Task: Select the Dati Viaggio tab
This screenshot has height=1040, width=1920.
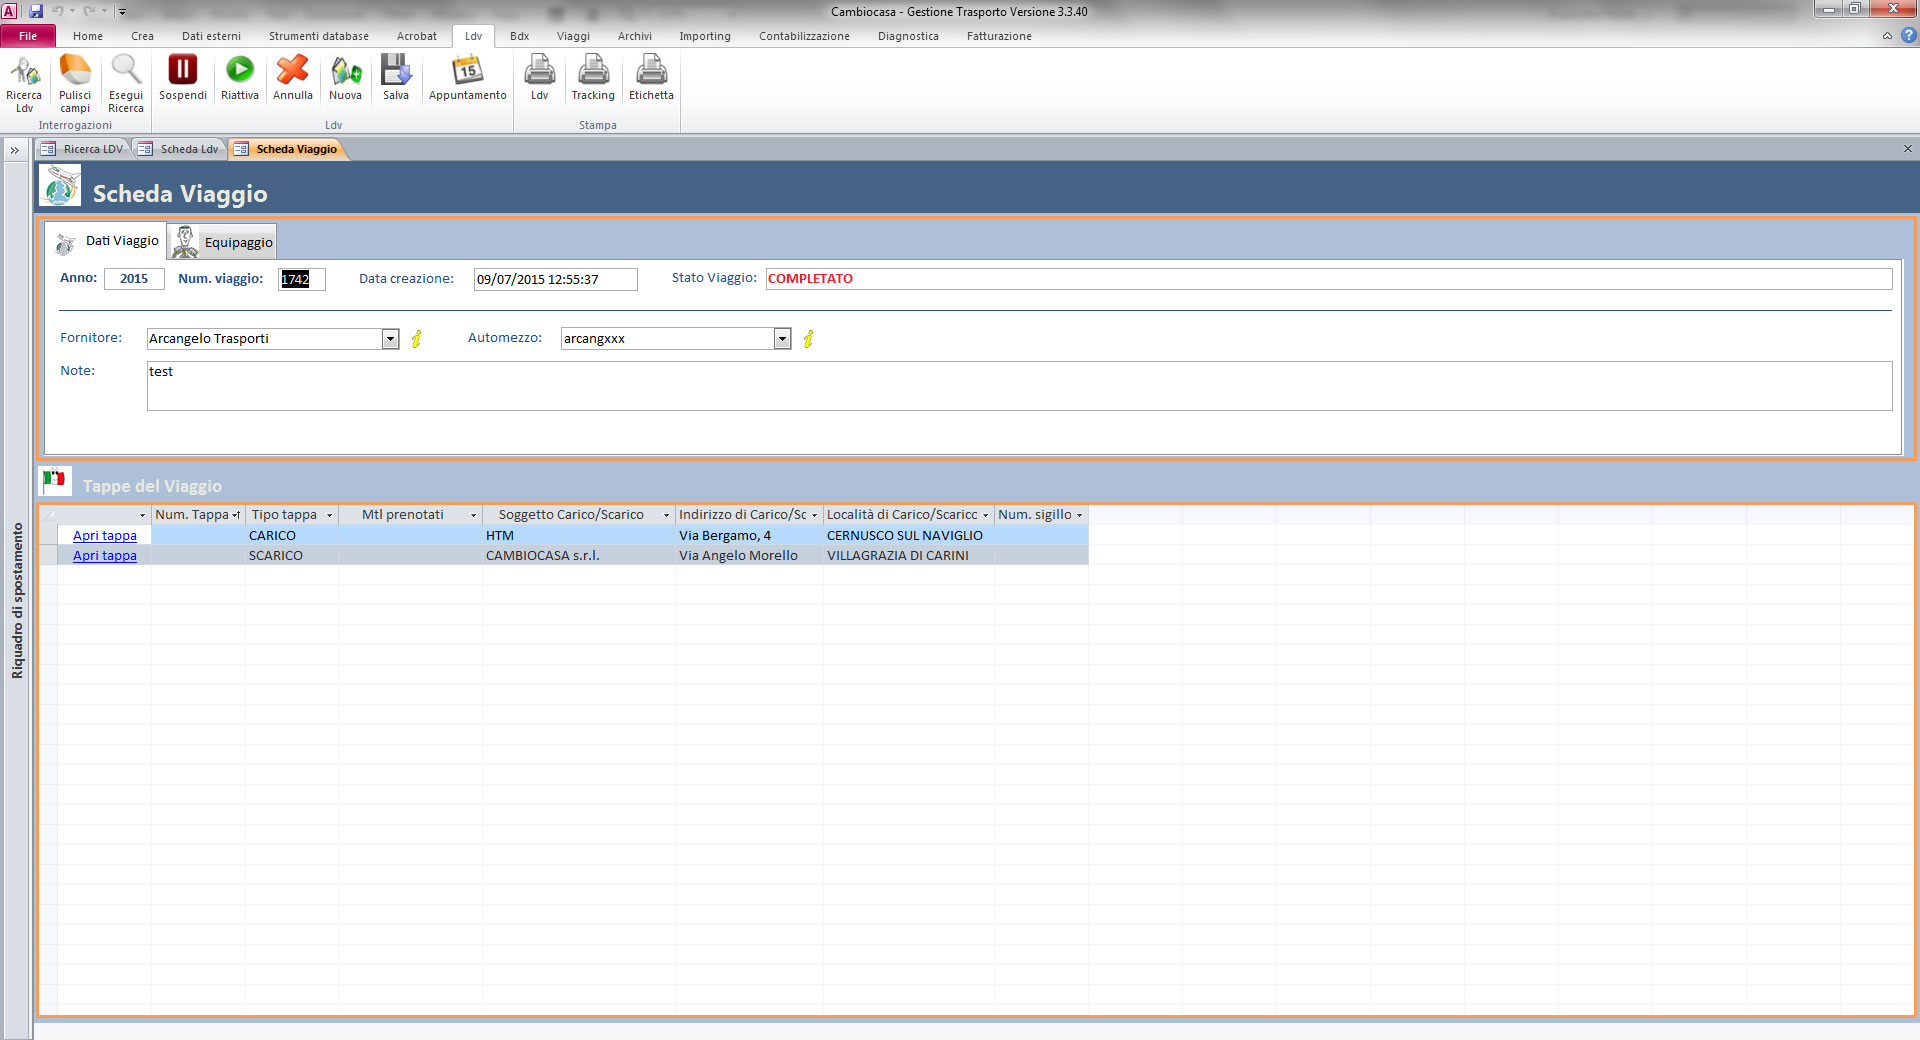Action: [x=106, y=241]
